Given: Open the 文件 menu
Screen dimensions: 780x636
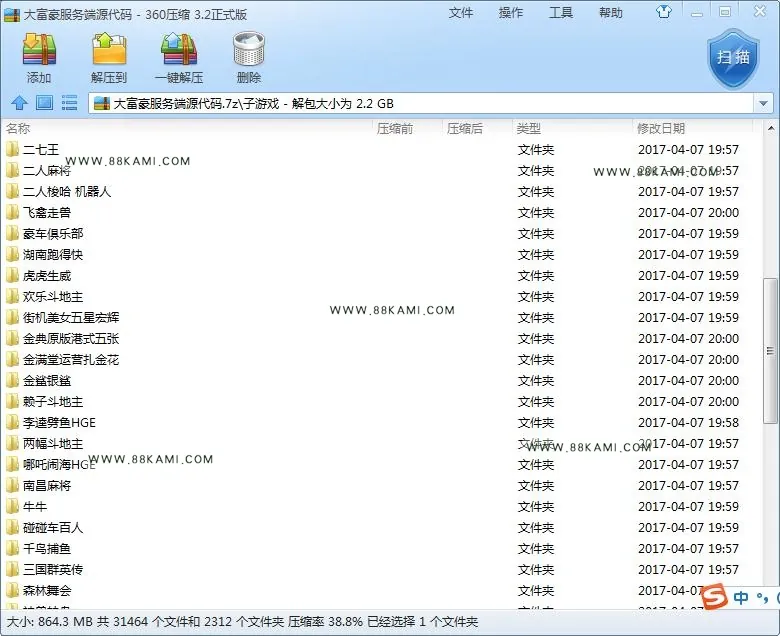Looking at the screenshot, I should [x=461, y=13].
